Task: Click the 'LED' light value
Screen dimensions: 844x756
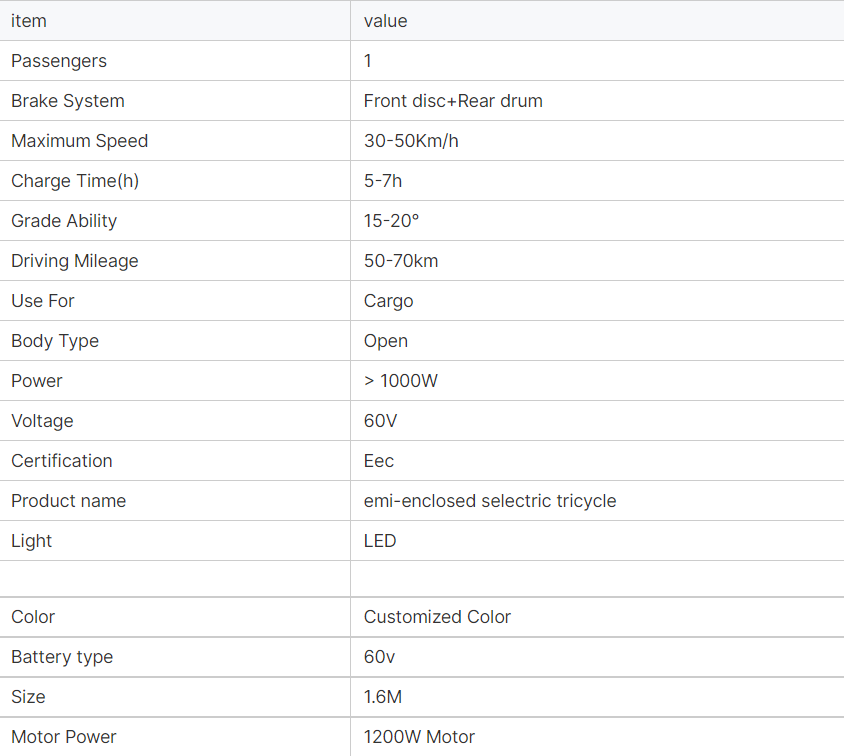Action: [380, 541]
